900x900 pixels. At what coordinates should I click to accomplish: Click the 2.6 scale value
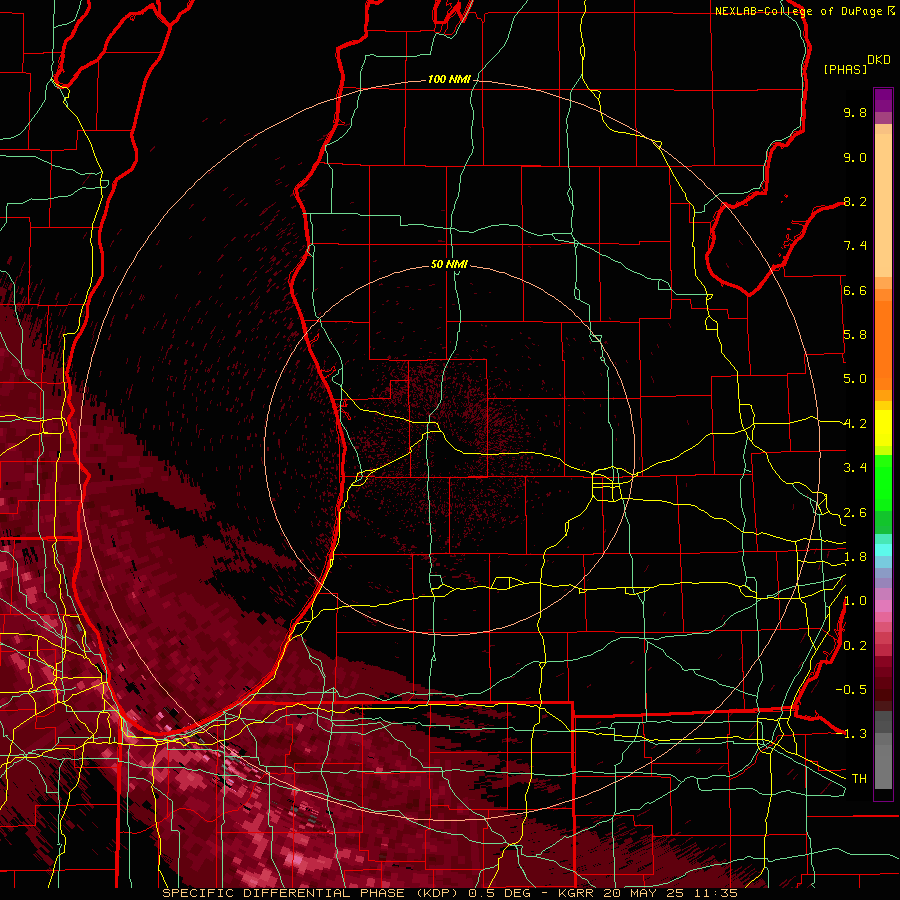click(855, 512)
